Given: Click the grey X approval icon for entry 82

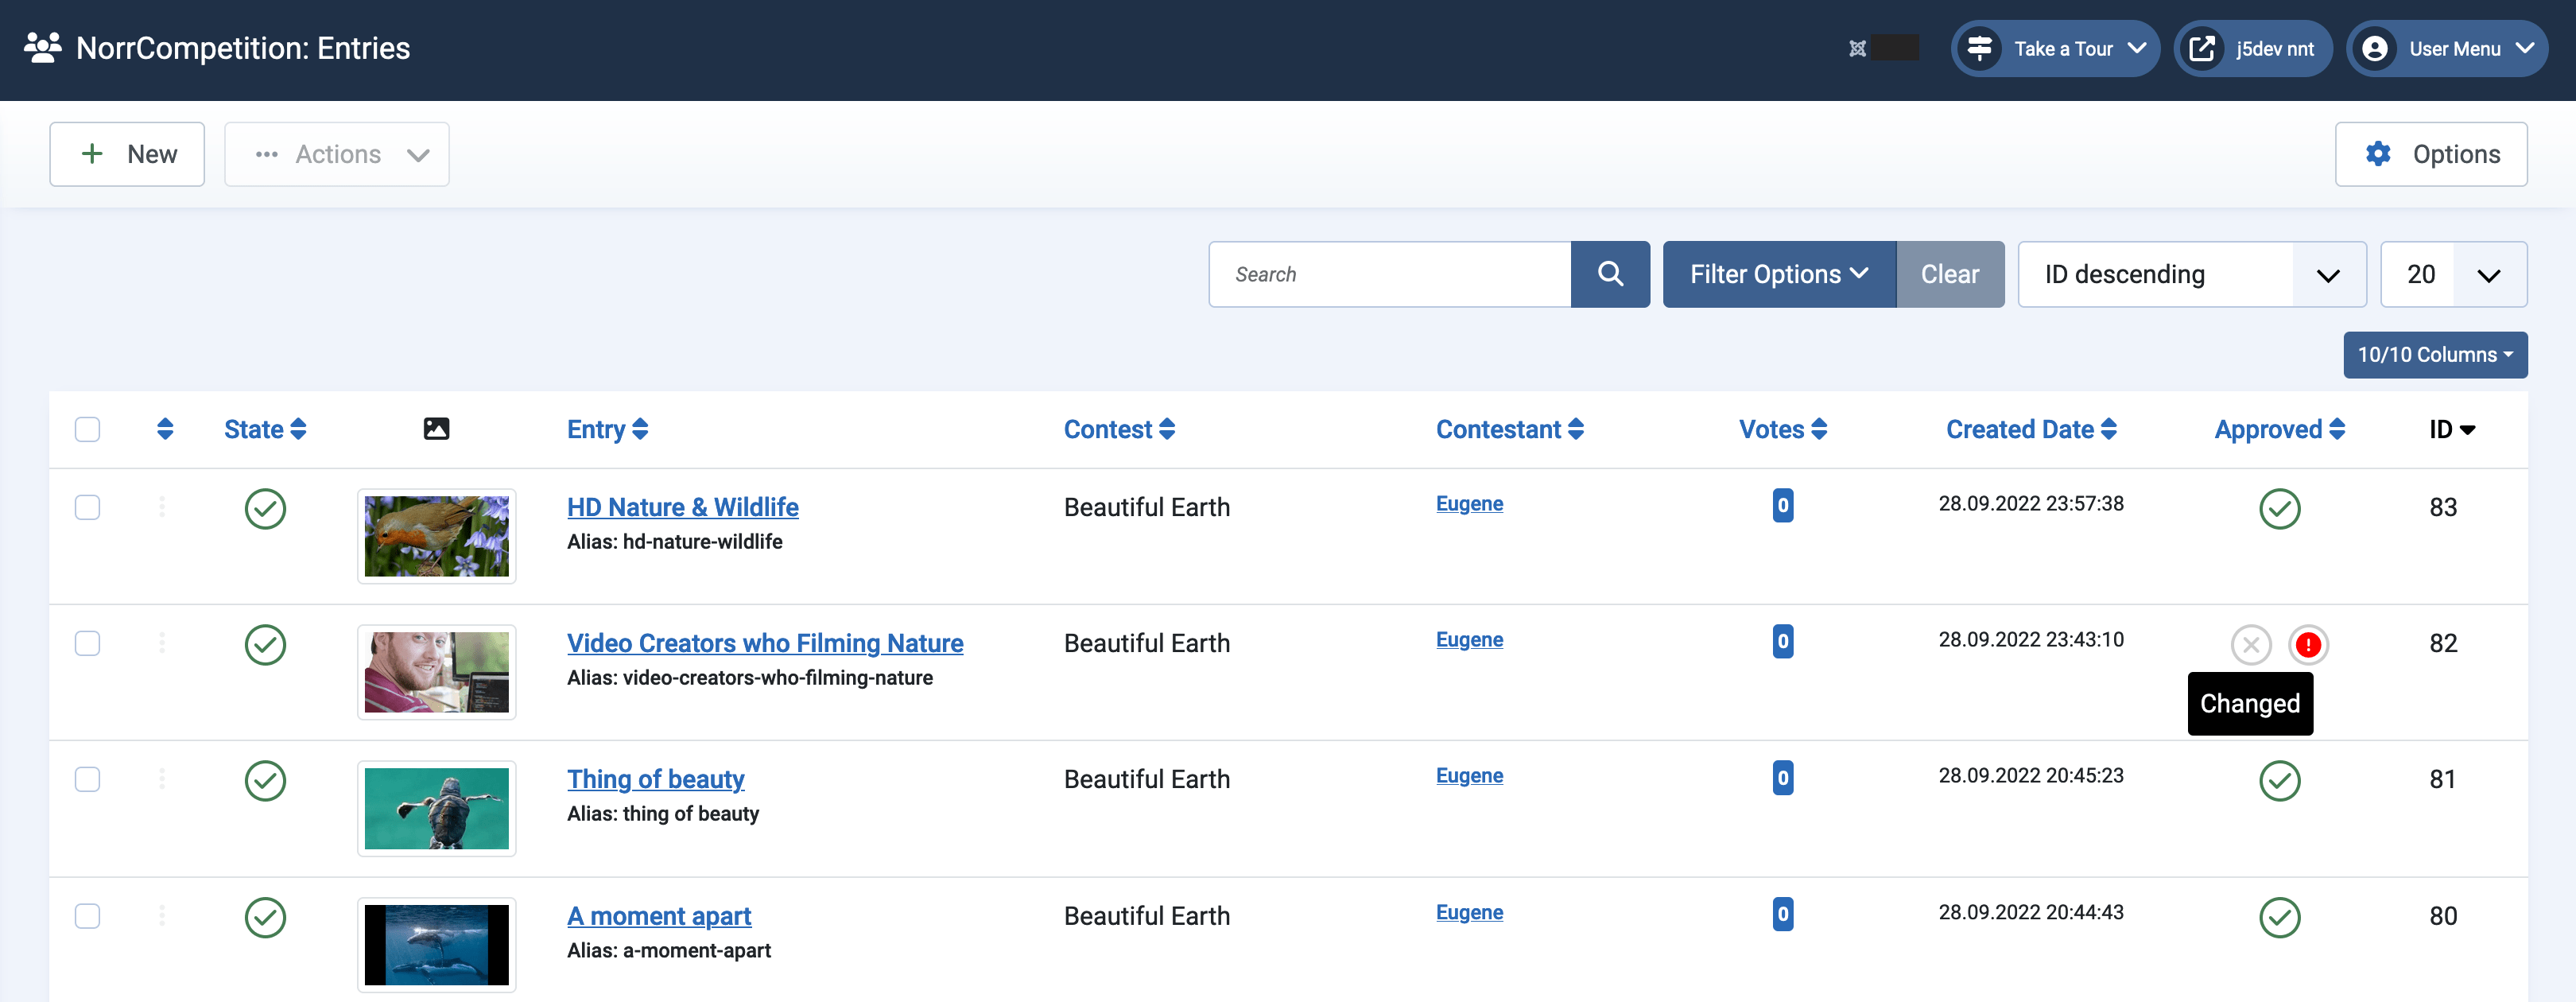Looking at the screenshot, I should [x=2250, y=645].
